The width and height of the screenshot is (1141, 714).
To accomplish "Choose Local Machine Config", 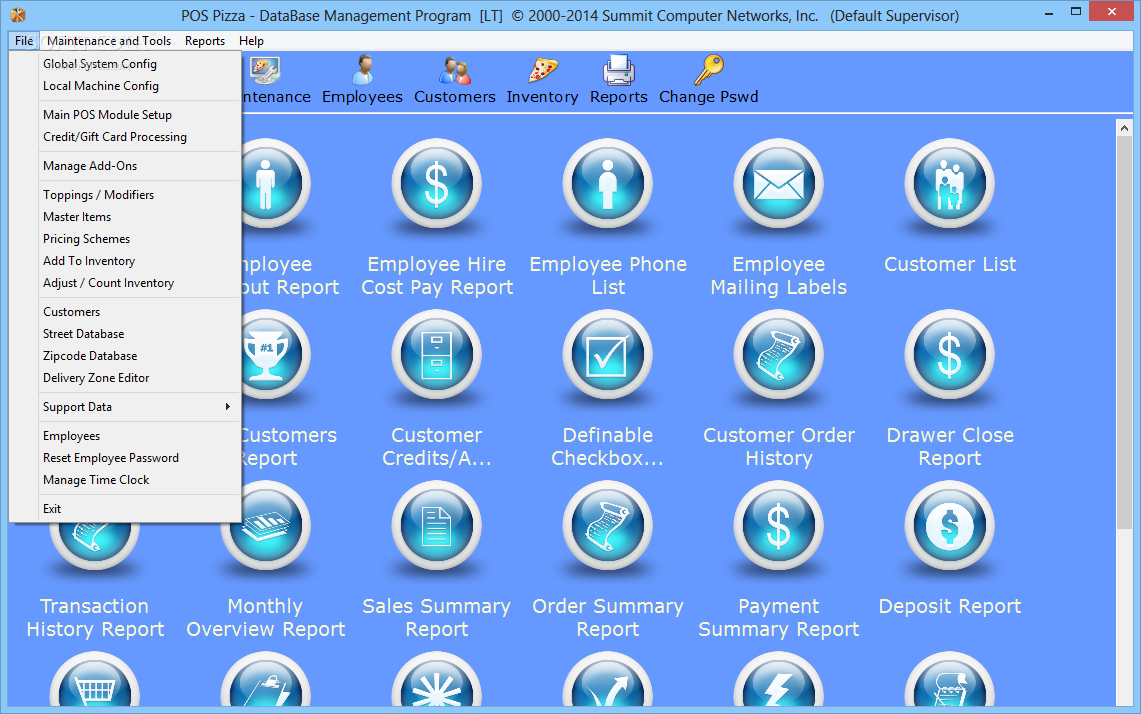I will coord(138,86).
